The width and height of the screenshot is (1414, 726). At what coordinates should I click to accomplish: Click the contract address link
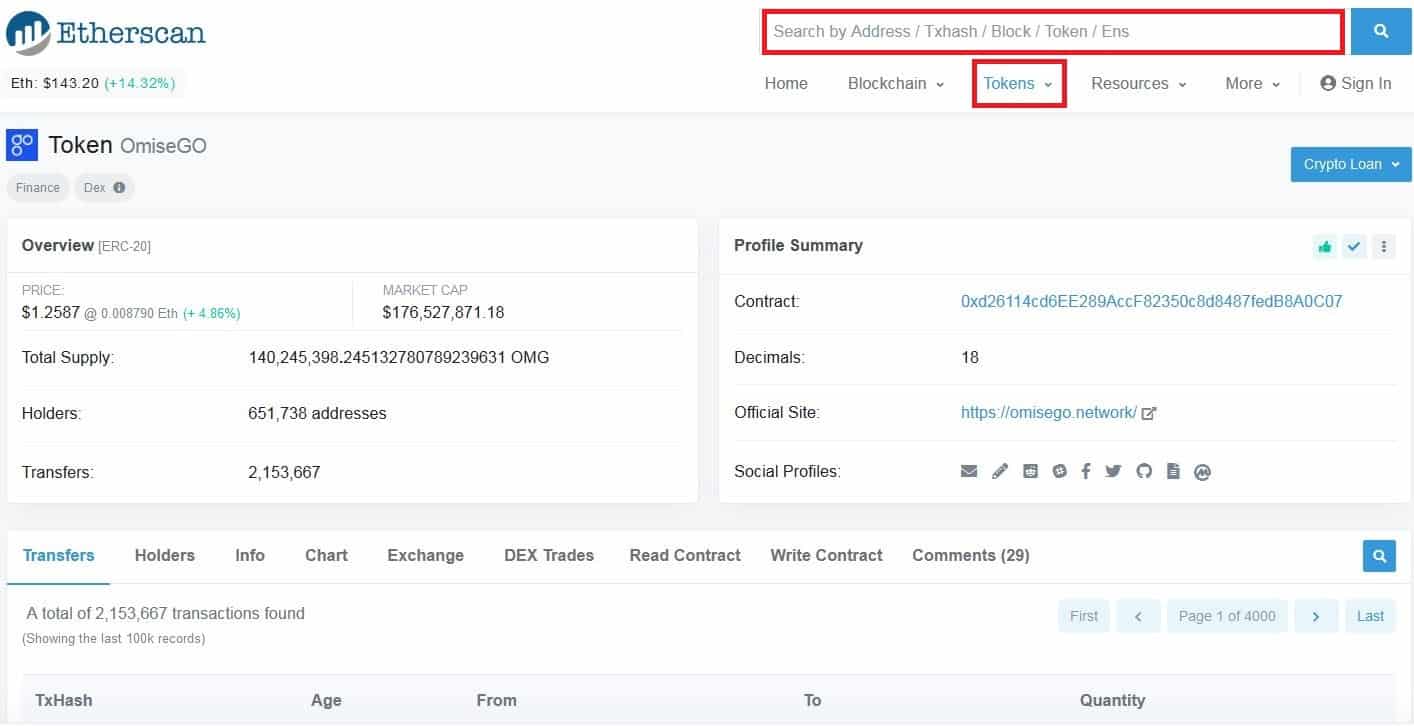click(1152, 301)
